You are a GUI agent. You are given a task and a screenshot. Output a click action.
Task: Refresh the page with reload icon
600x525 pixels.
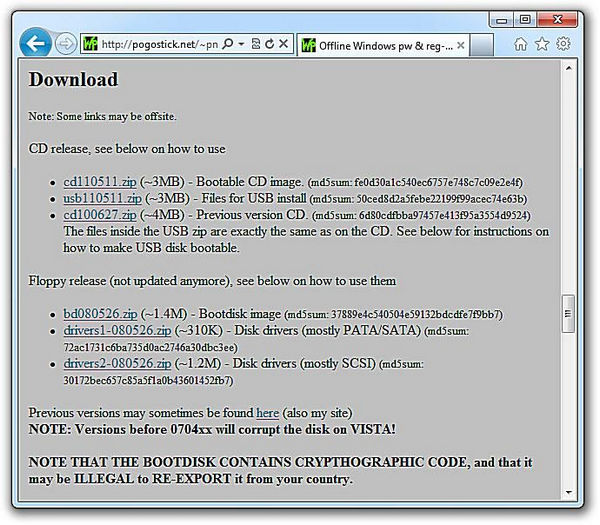(x=270, y=44)
